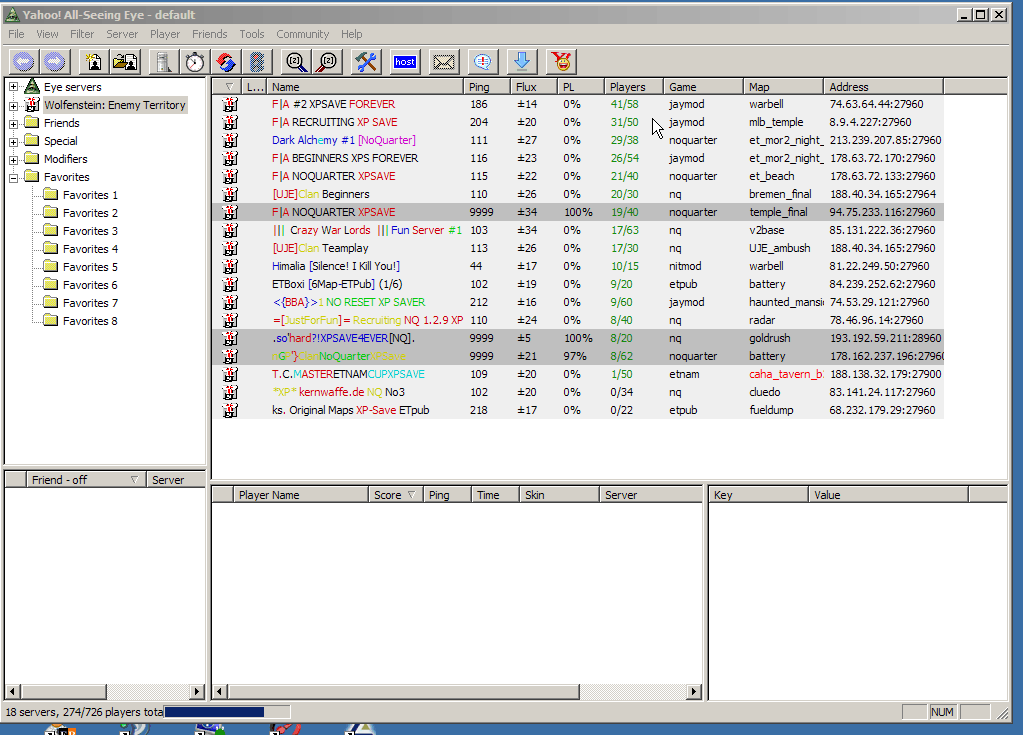1023x735 pixels.
Task: Click the blue host button
Action: pos(405,62)
